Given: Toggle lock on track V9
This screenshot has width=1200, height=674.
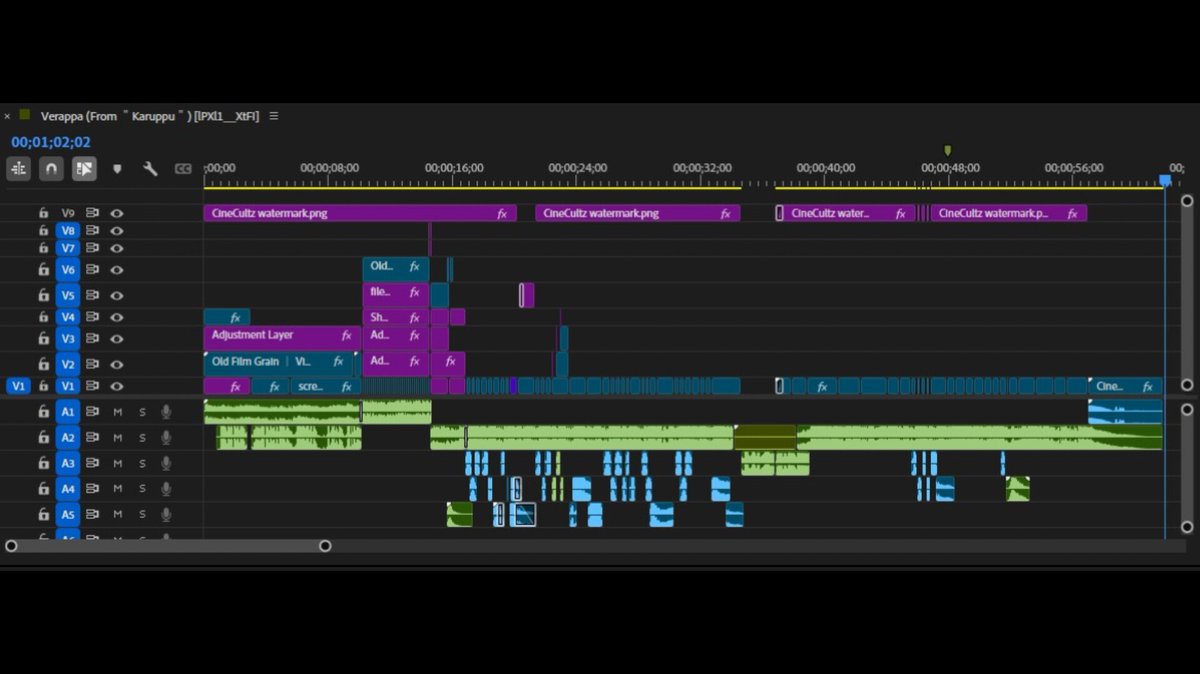Looking at the screenshot, I should click(x=43, y=213).
